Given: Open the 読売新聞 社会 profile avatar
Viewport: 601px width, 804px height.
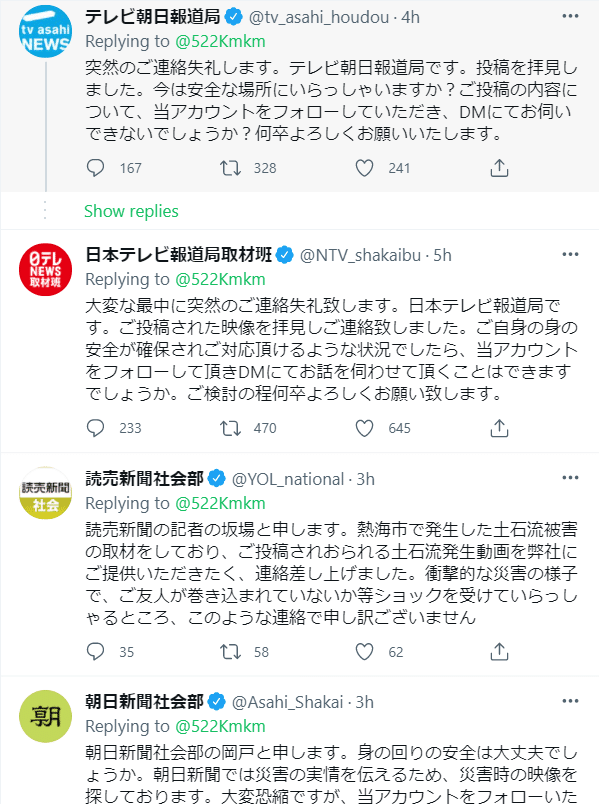Looking at the screenshot, I should pos(46,493).
